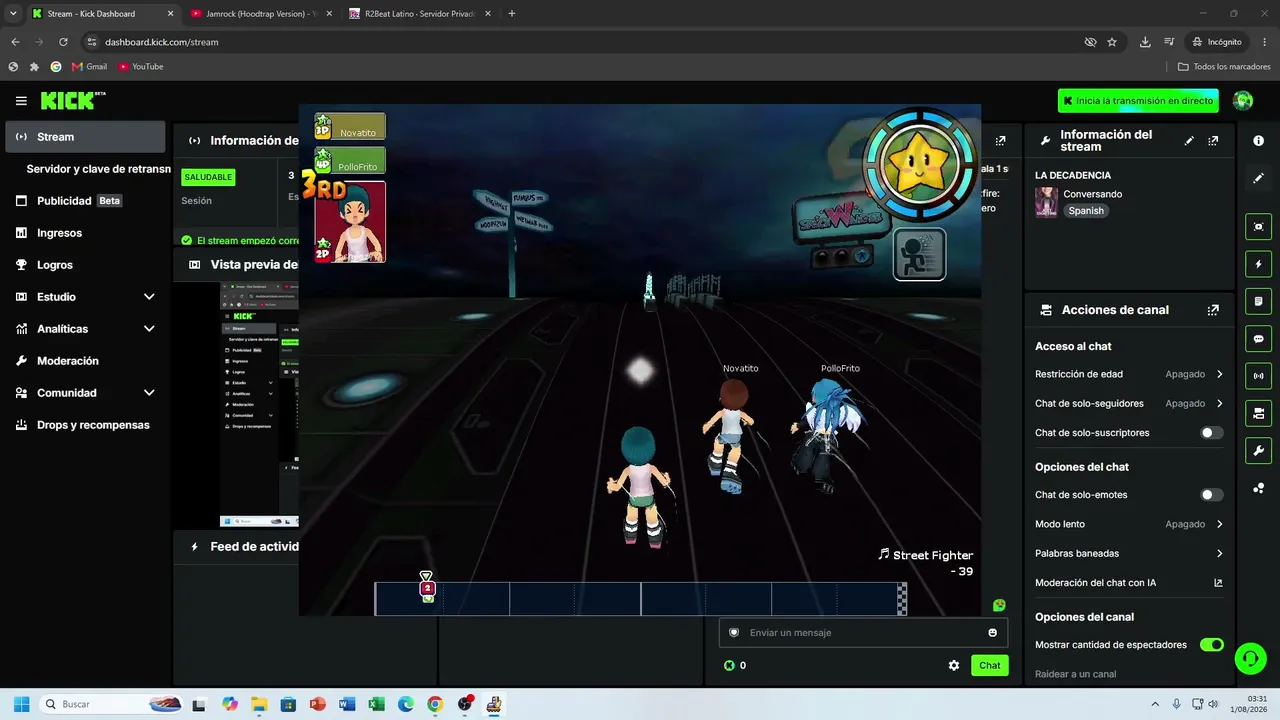Open Chrome downloads icon
1280x720 pixels.
tap(1145, 42)
